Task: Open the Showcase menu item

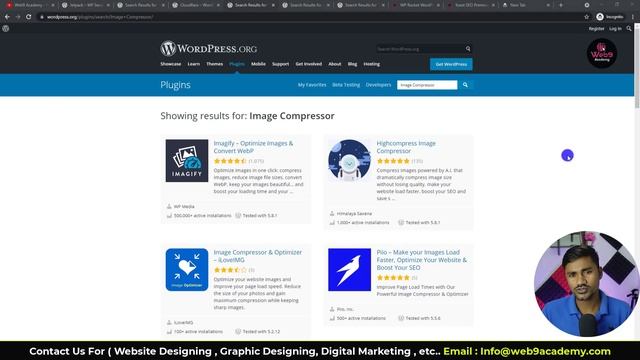Action: [x=171, y=64]
